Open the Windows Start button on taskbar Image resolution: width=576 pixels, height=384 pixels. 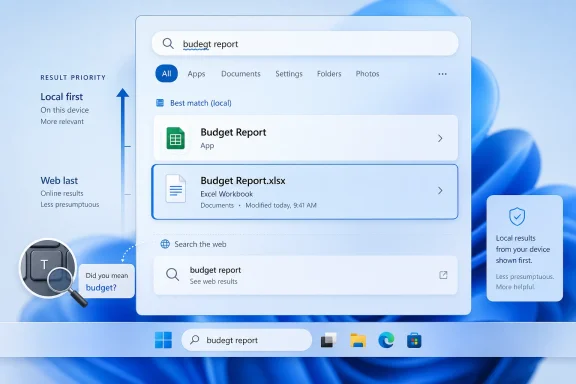pos(163,340)
